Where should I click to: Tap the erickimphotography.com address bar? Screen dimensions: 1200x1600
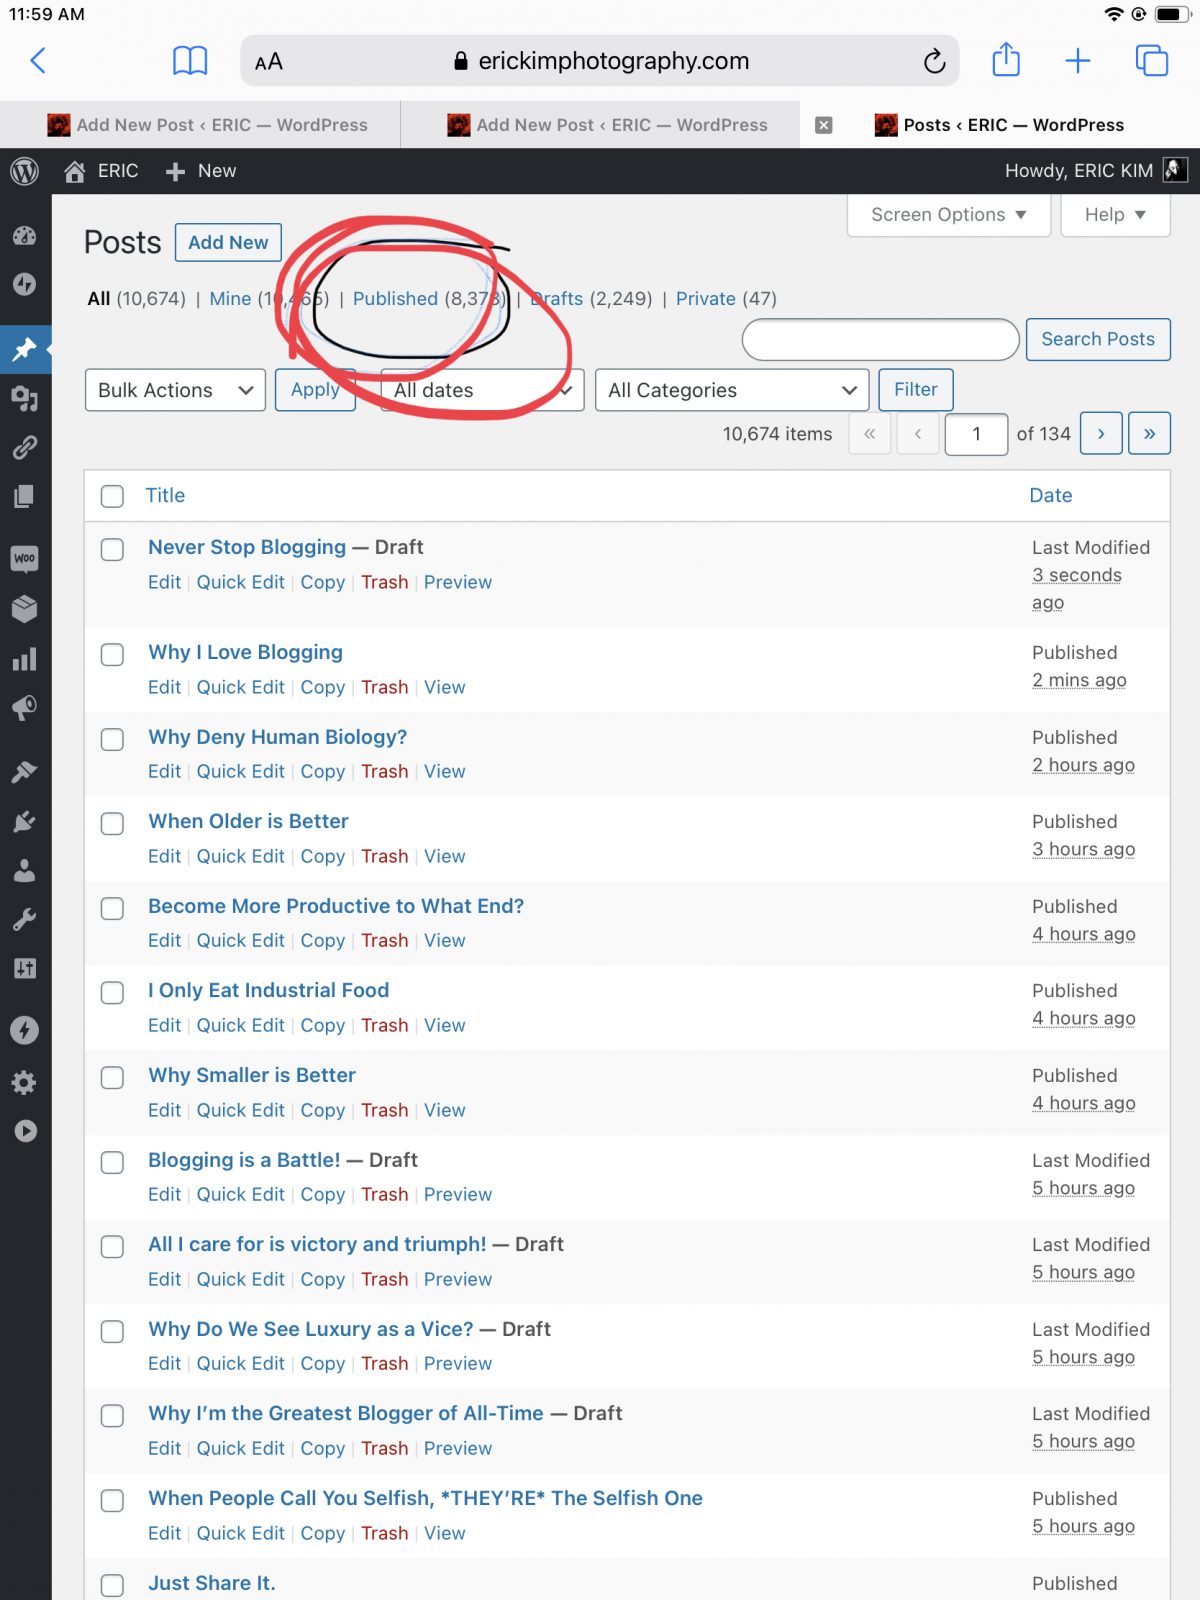(600, 61)
